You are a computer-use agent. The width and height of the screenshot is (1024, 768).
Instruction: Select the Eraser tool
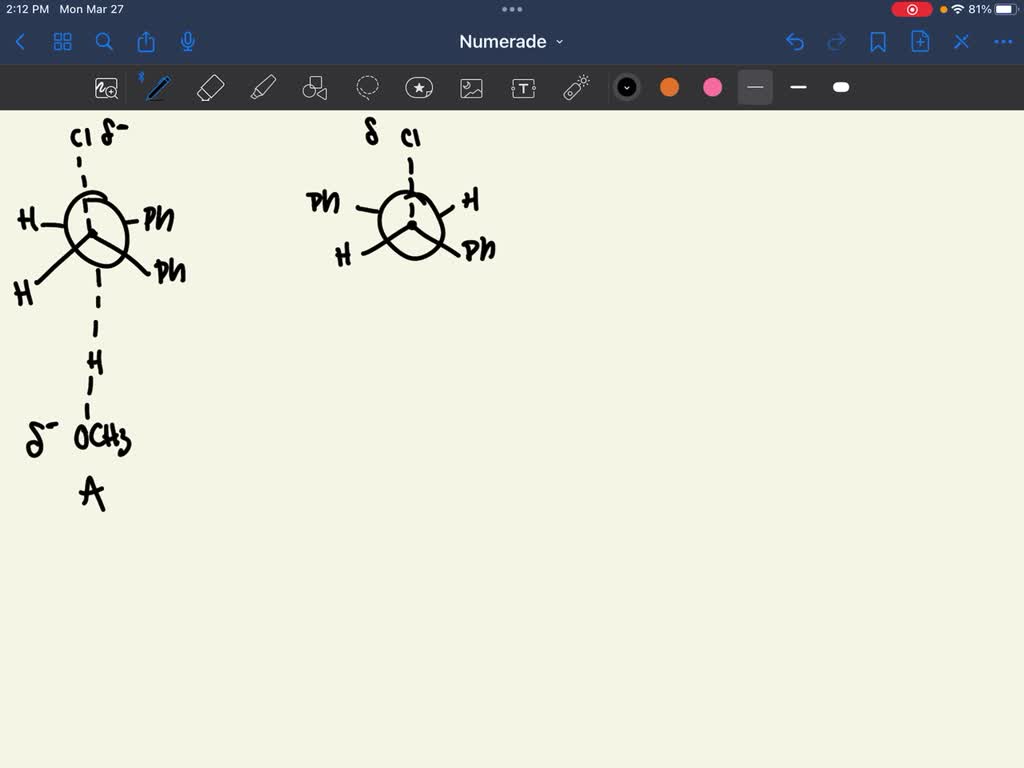(x=210, y=88)
